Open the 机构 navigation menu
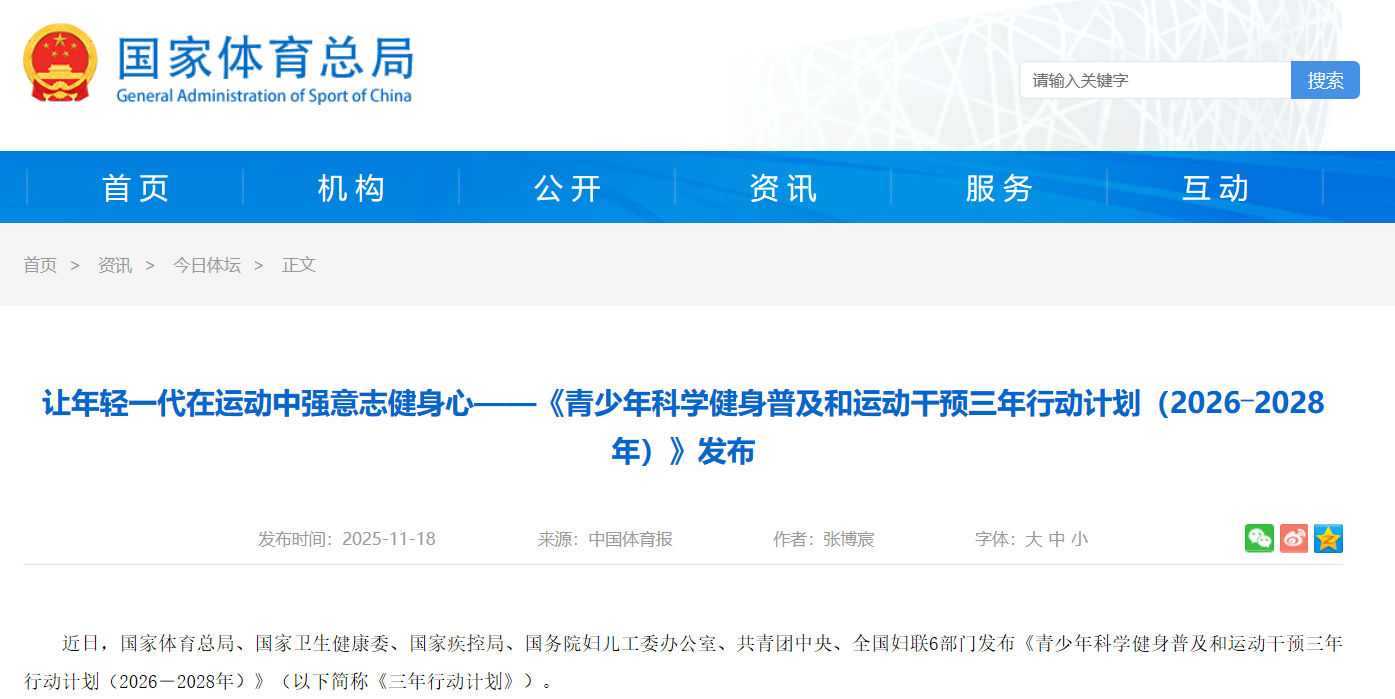Screen dimensions: 1395x699 pyautogui.click(x=352, y=188)
